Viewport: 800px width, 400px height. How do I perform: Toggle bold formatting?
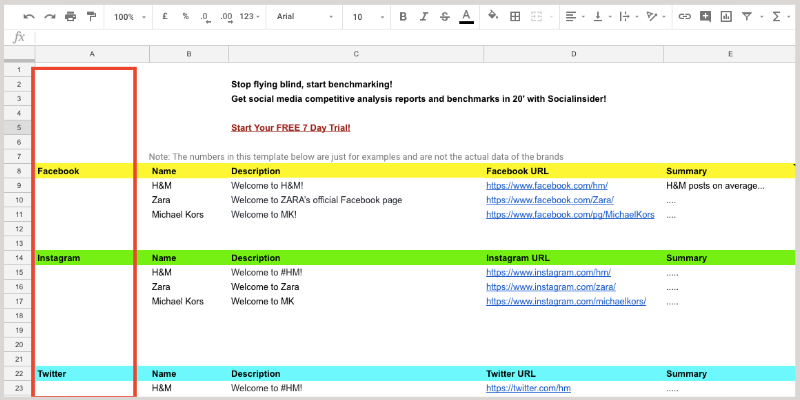tap(403, 17)
